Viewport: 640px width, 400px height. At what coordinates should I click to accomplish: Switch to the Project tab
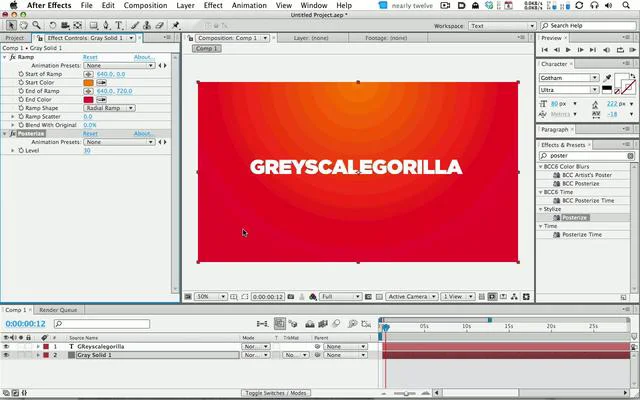point(15,38)
